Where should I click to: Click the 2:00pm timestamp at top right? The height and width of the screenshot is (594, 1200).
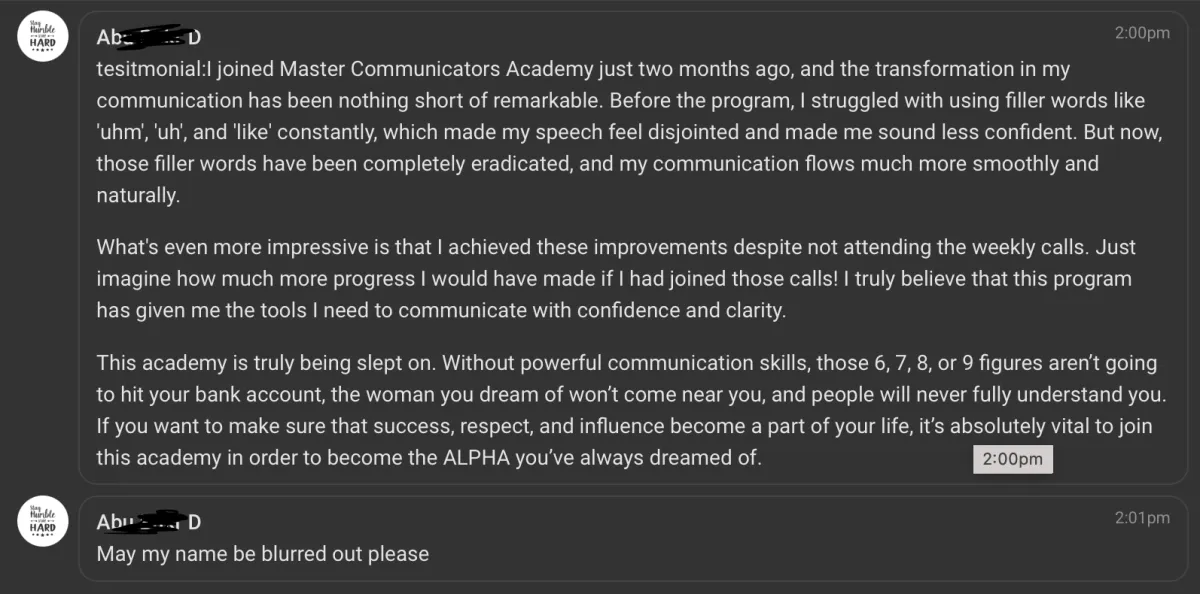(1142, 33)
